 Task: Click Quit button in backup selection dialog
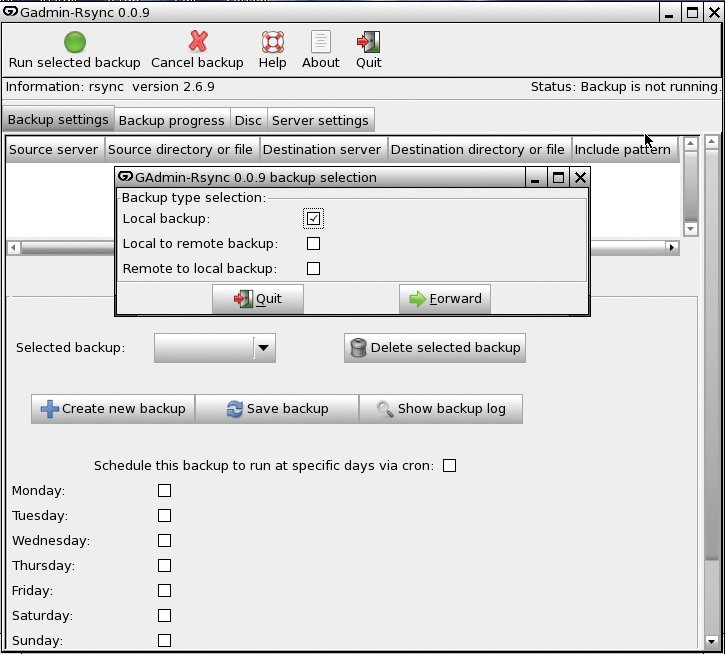coord(258,299)
